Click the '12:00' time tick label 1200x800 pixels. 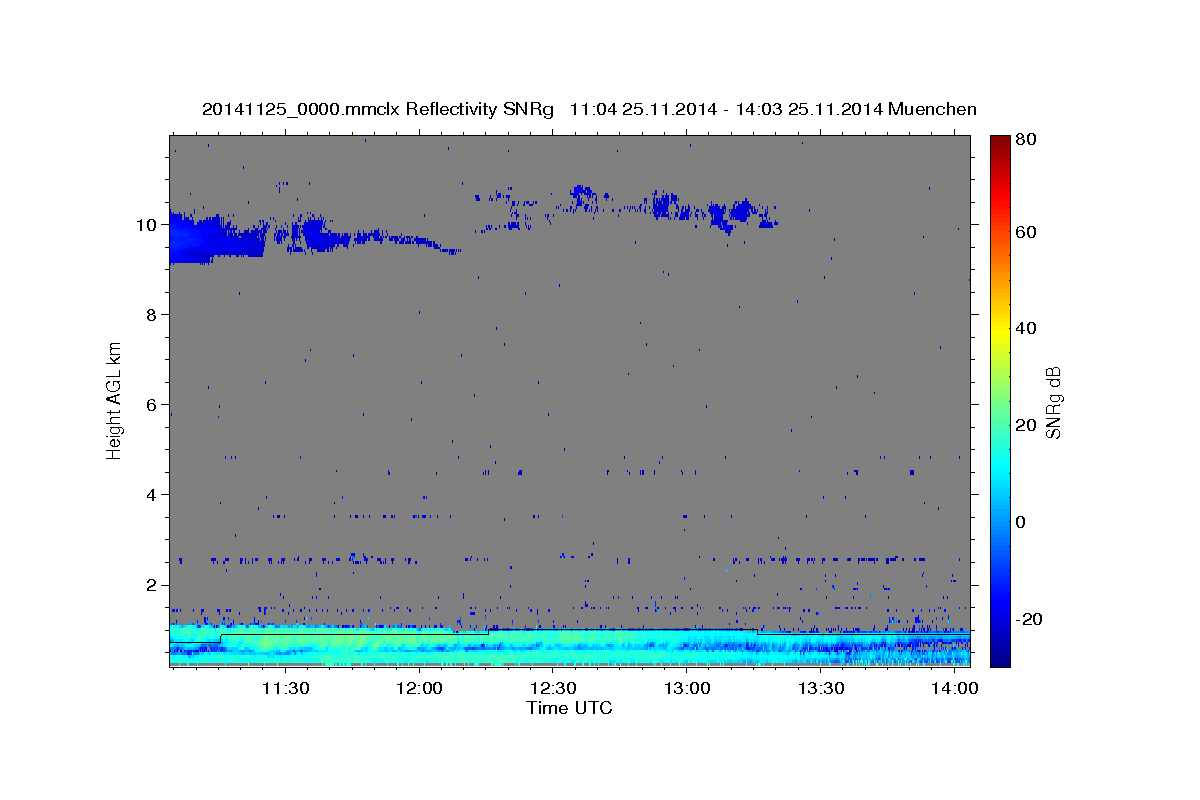tap(418, 688)
